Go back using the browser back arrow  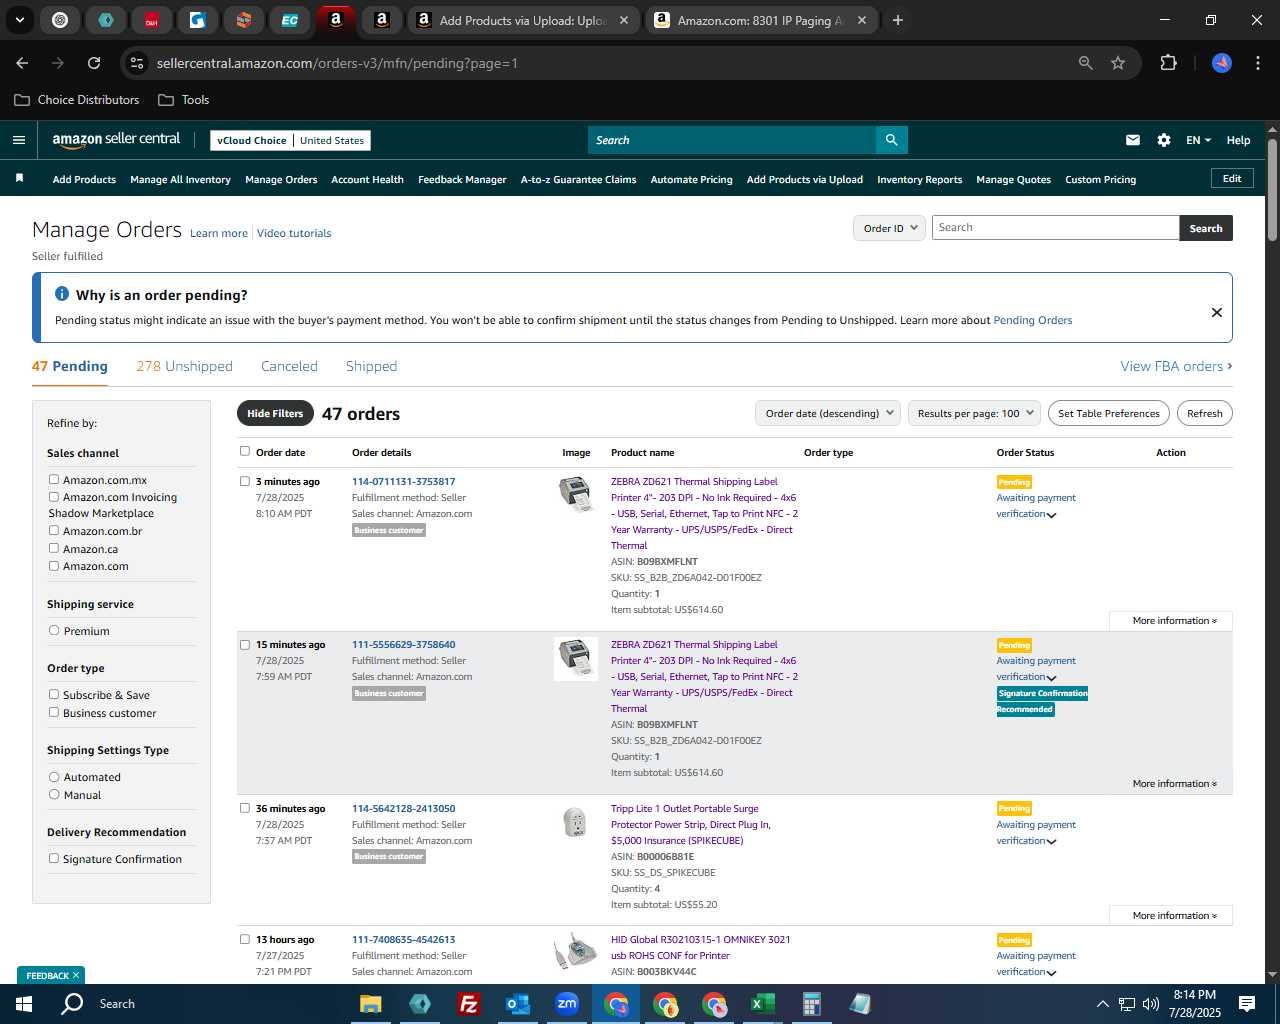22,63
